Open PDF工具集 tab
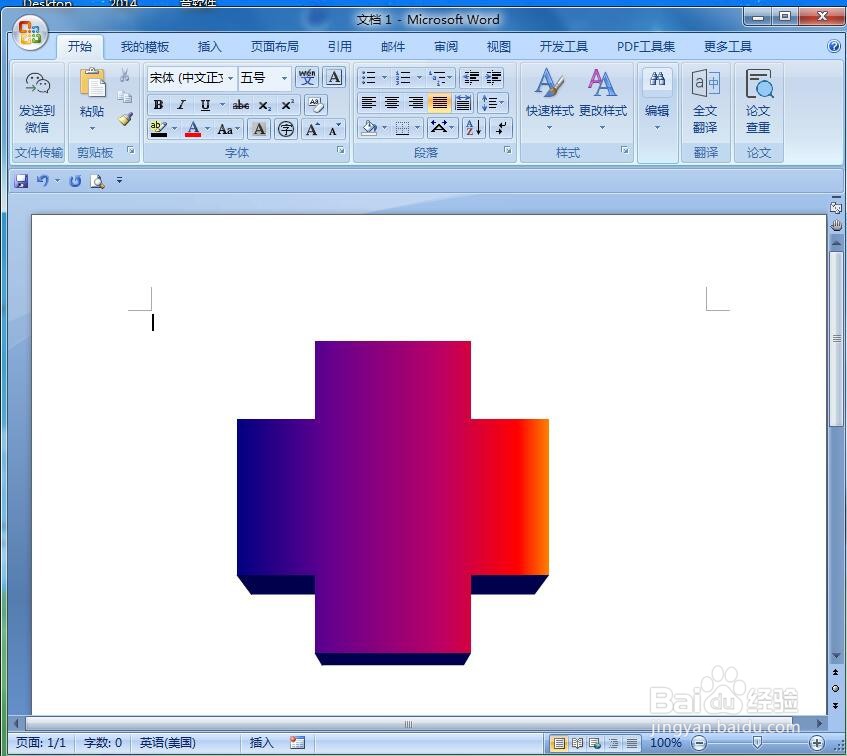The image size is (847, 756). 646,47
